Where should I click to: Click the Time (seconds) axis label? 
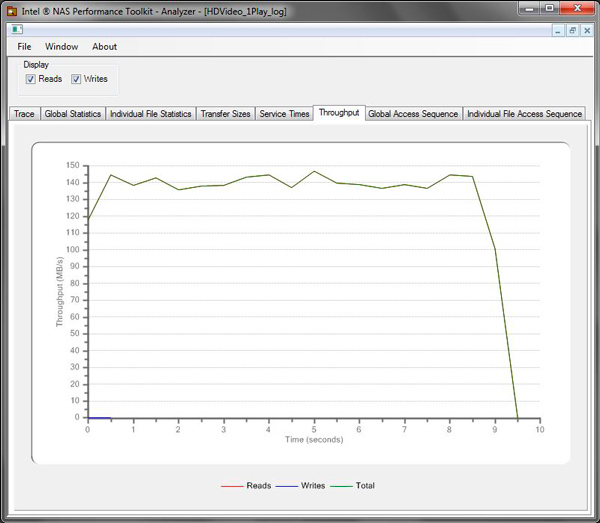pos(314,440)
